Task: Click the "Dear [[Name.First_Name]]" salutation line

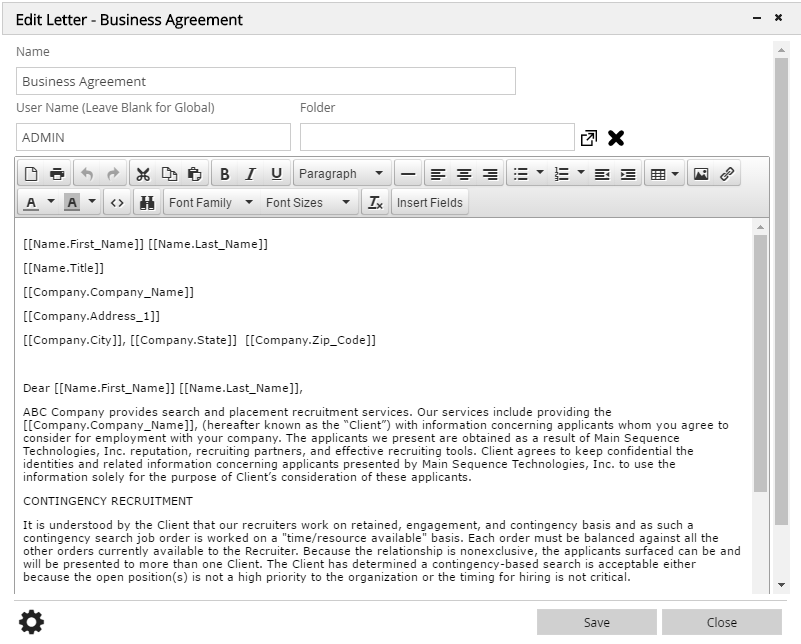Action: [x=163, y=388]
